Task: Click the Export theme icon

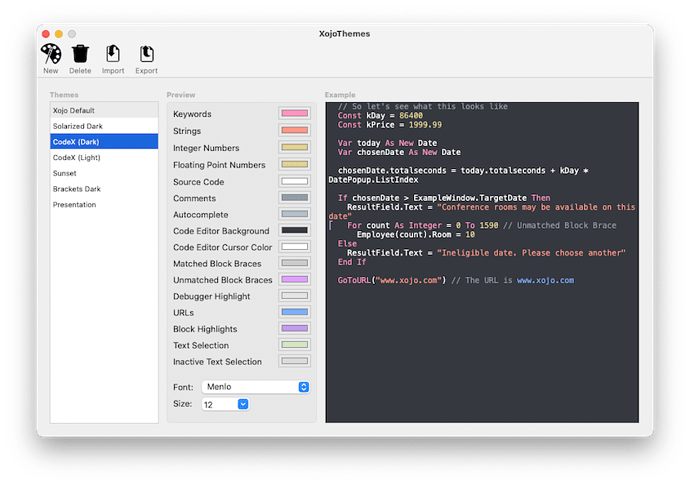Action: [x=147, y=54]
